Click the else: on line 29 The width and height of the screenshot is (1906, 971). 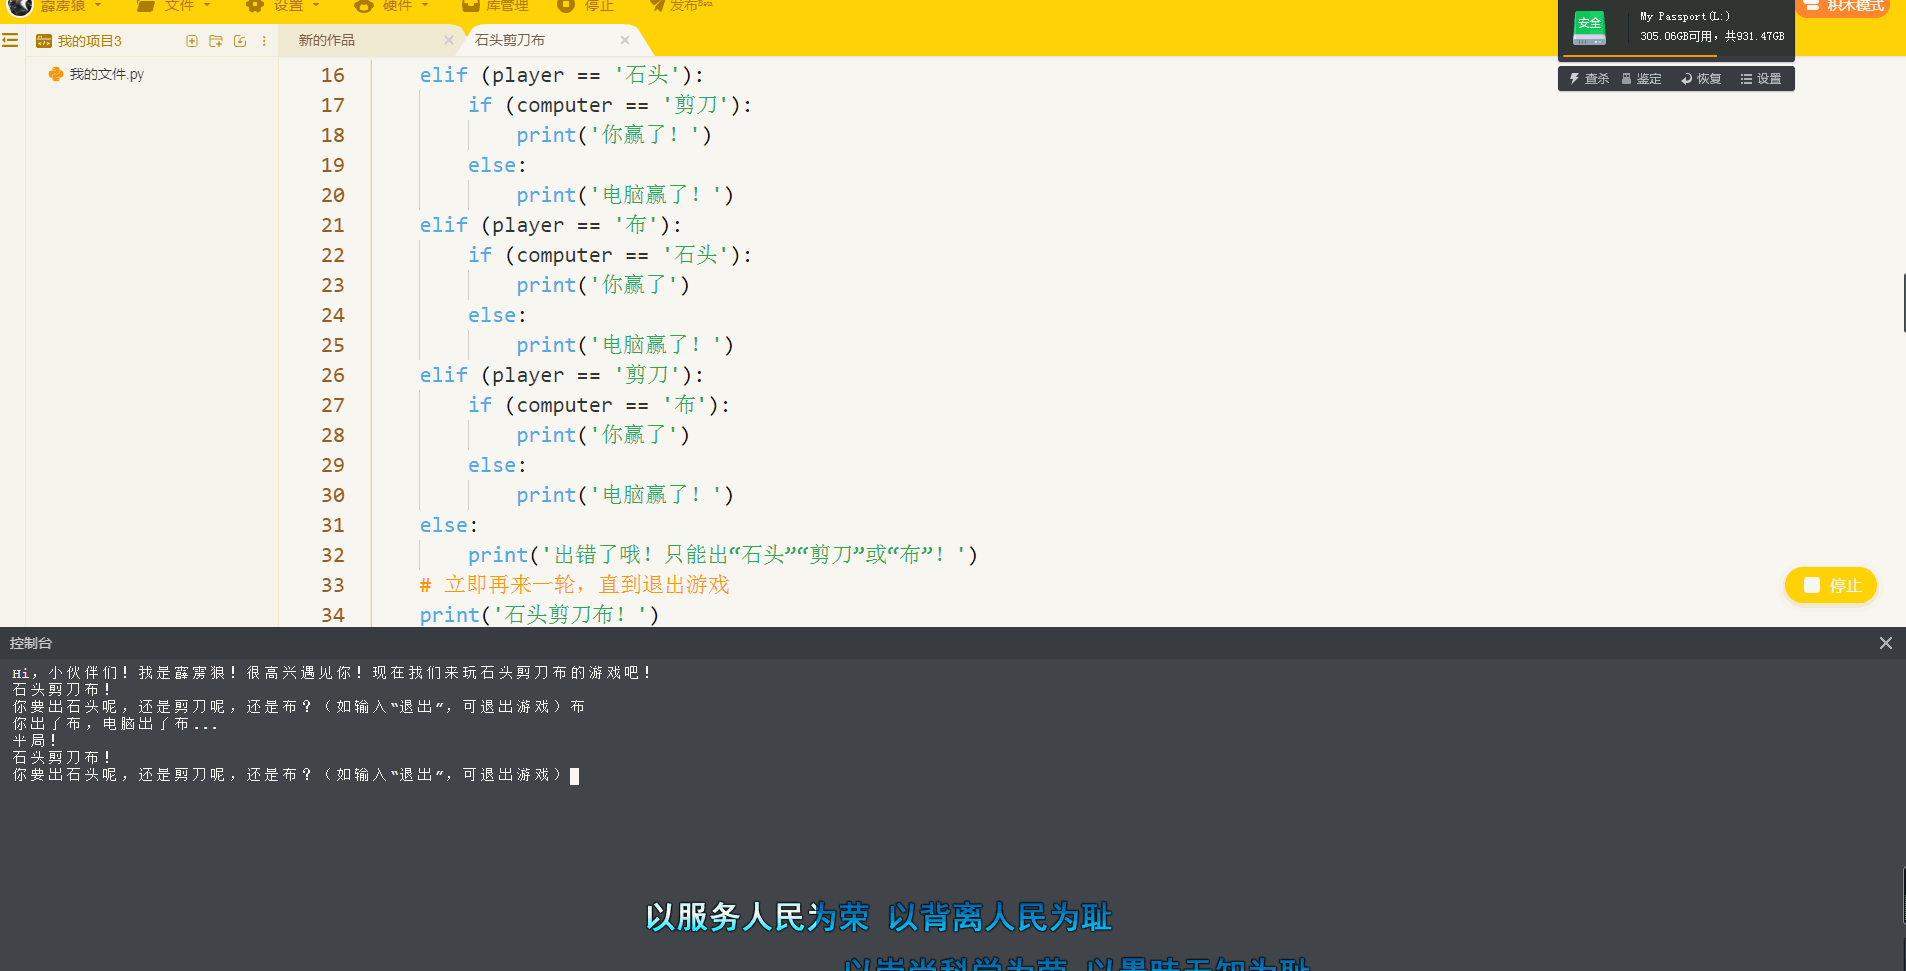click(x=497, y=465)
